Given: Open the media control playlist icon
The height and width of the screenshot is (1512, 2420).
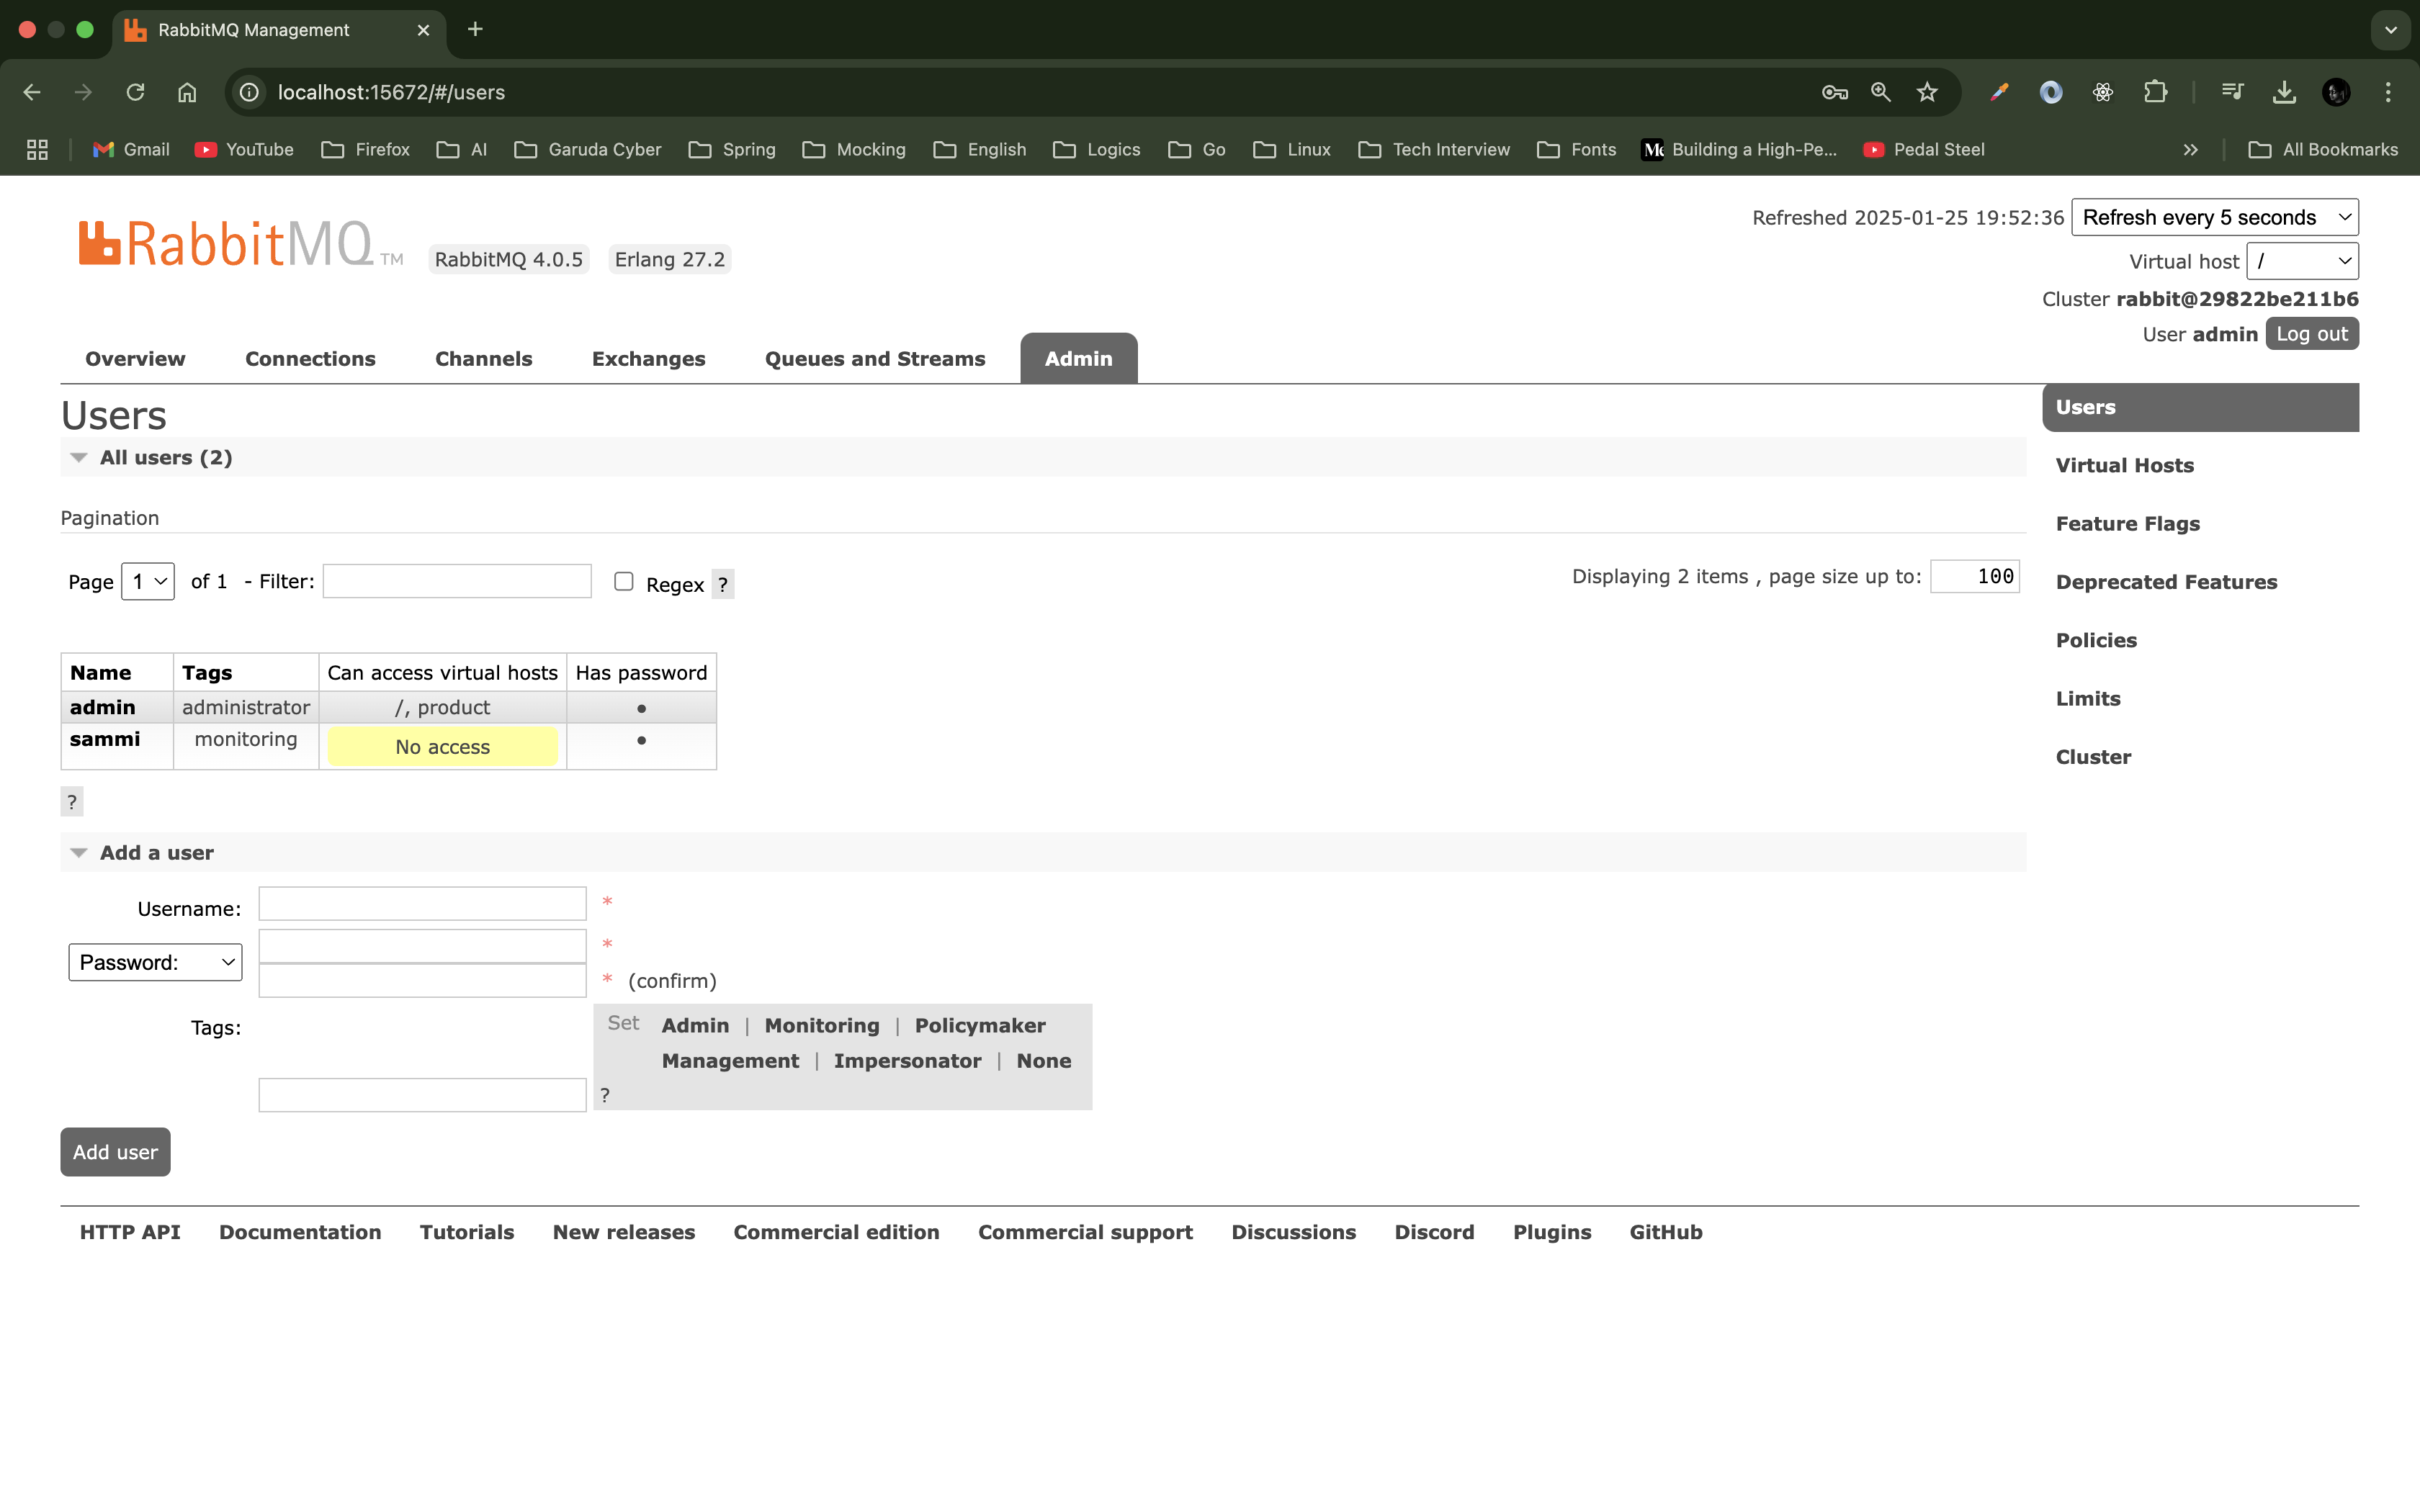Looking at the screenshot, I should tap(2232, 92).
